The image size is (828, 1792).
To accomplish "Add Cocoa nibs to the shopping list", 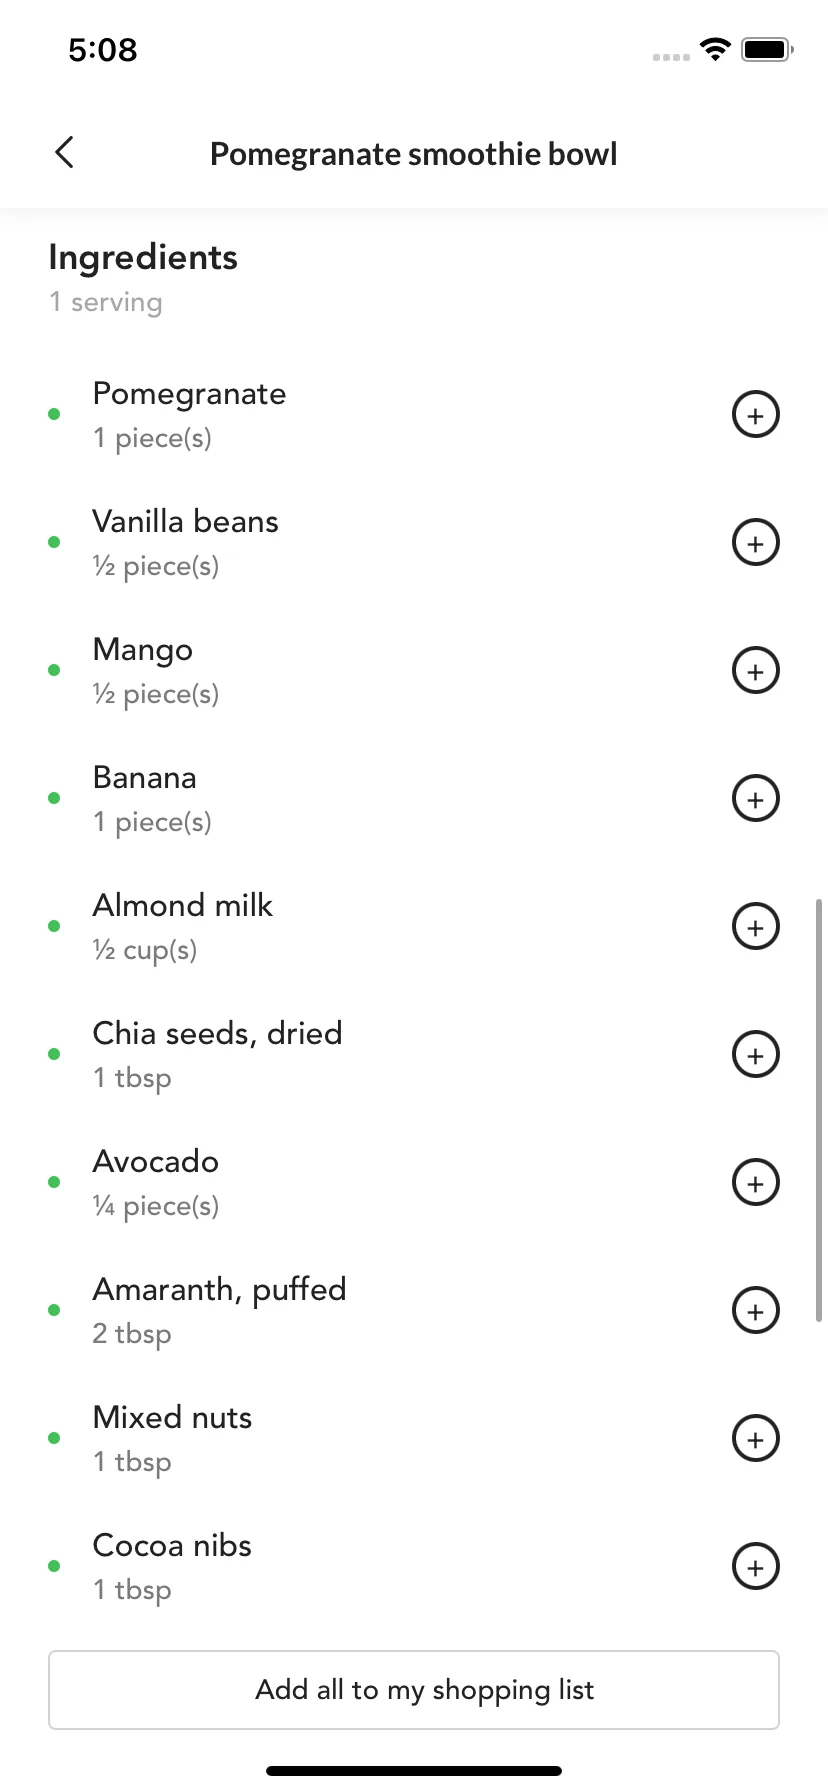I will coord(756,1567).
